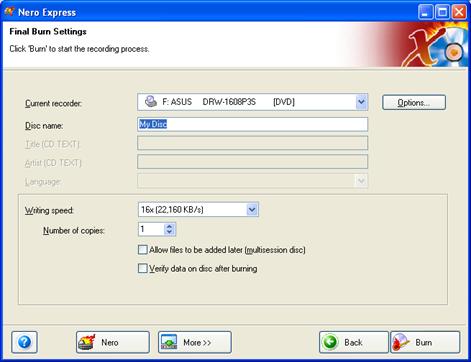Open help with the blue question mark icon

(x=24, y=342)
